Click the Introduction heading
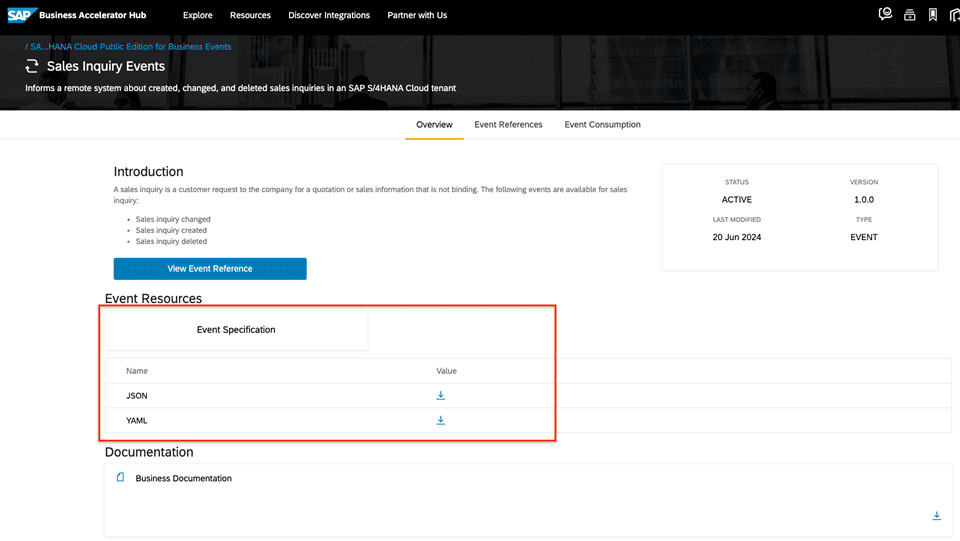 pyautogui.click(x=148, y=172)
